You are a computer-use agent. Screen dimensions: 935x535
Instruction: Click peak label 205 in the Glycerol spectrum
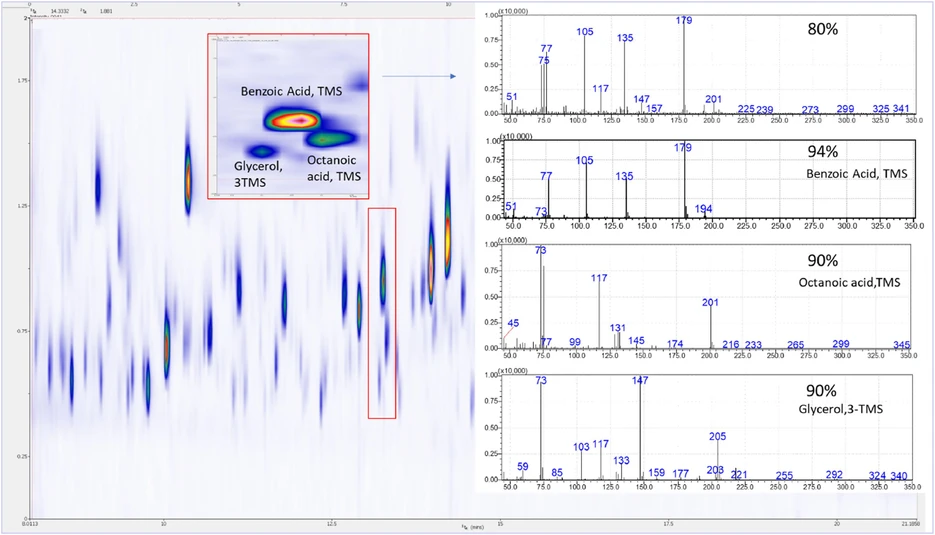click(x=717, y=436)
